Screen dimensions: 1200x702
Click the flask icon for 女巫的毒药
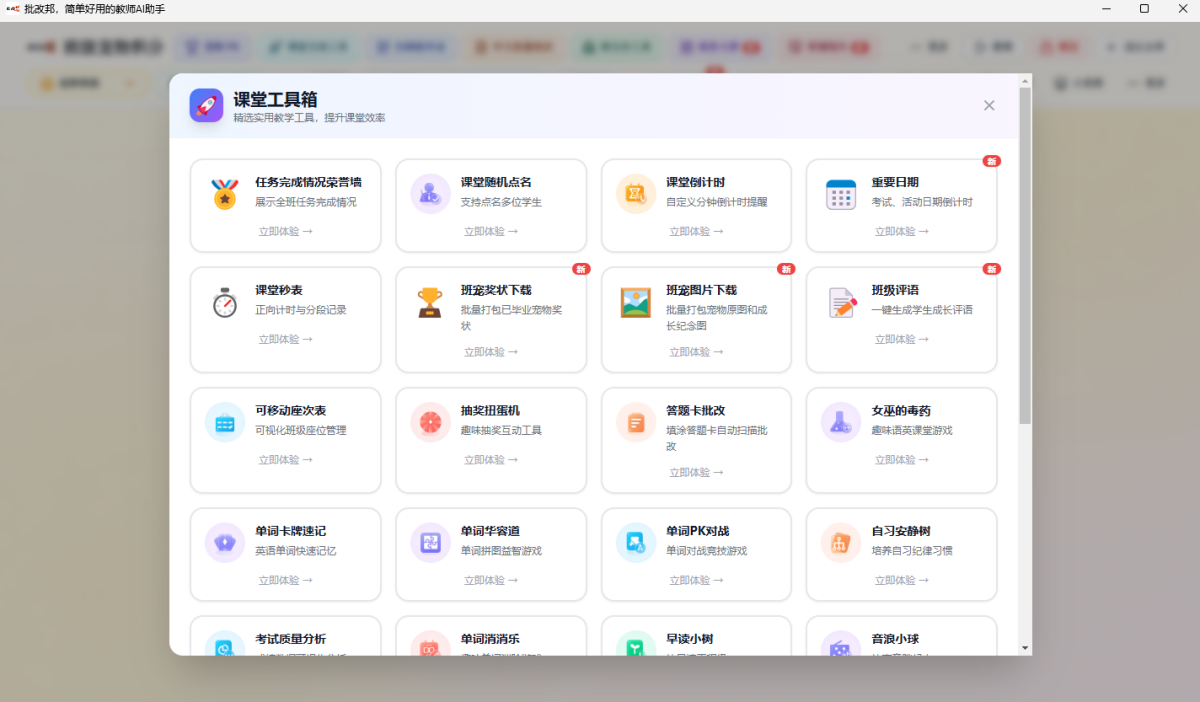841,422
